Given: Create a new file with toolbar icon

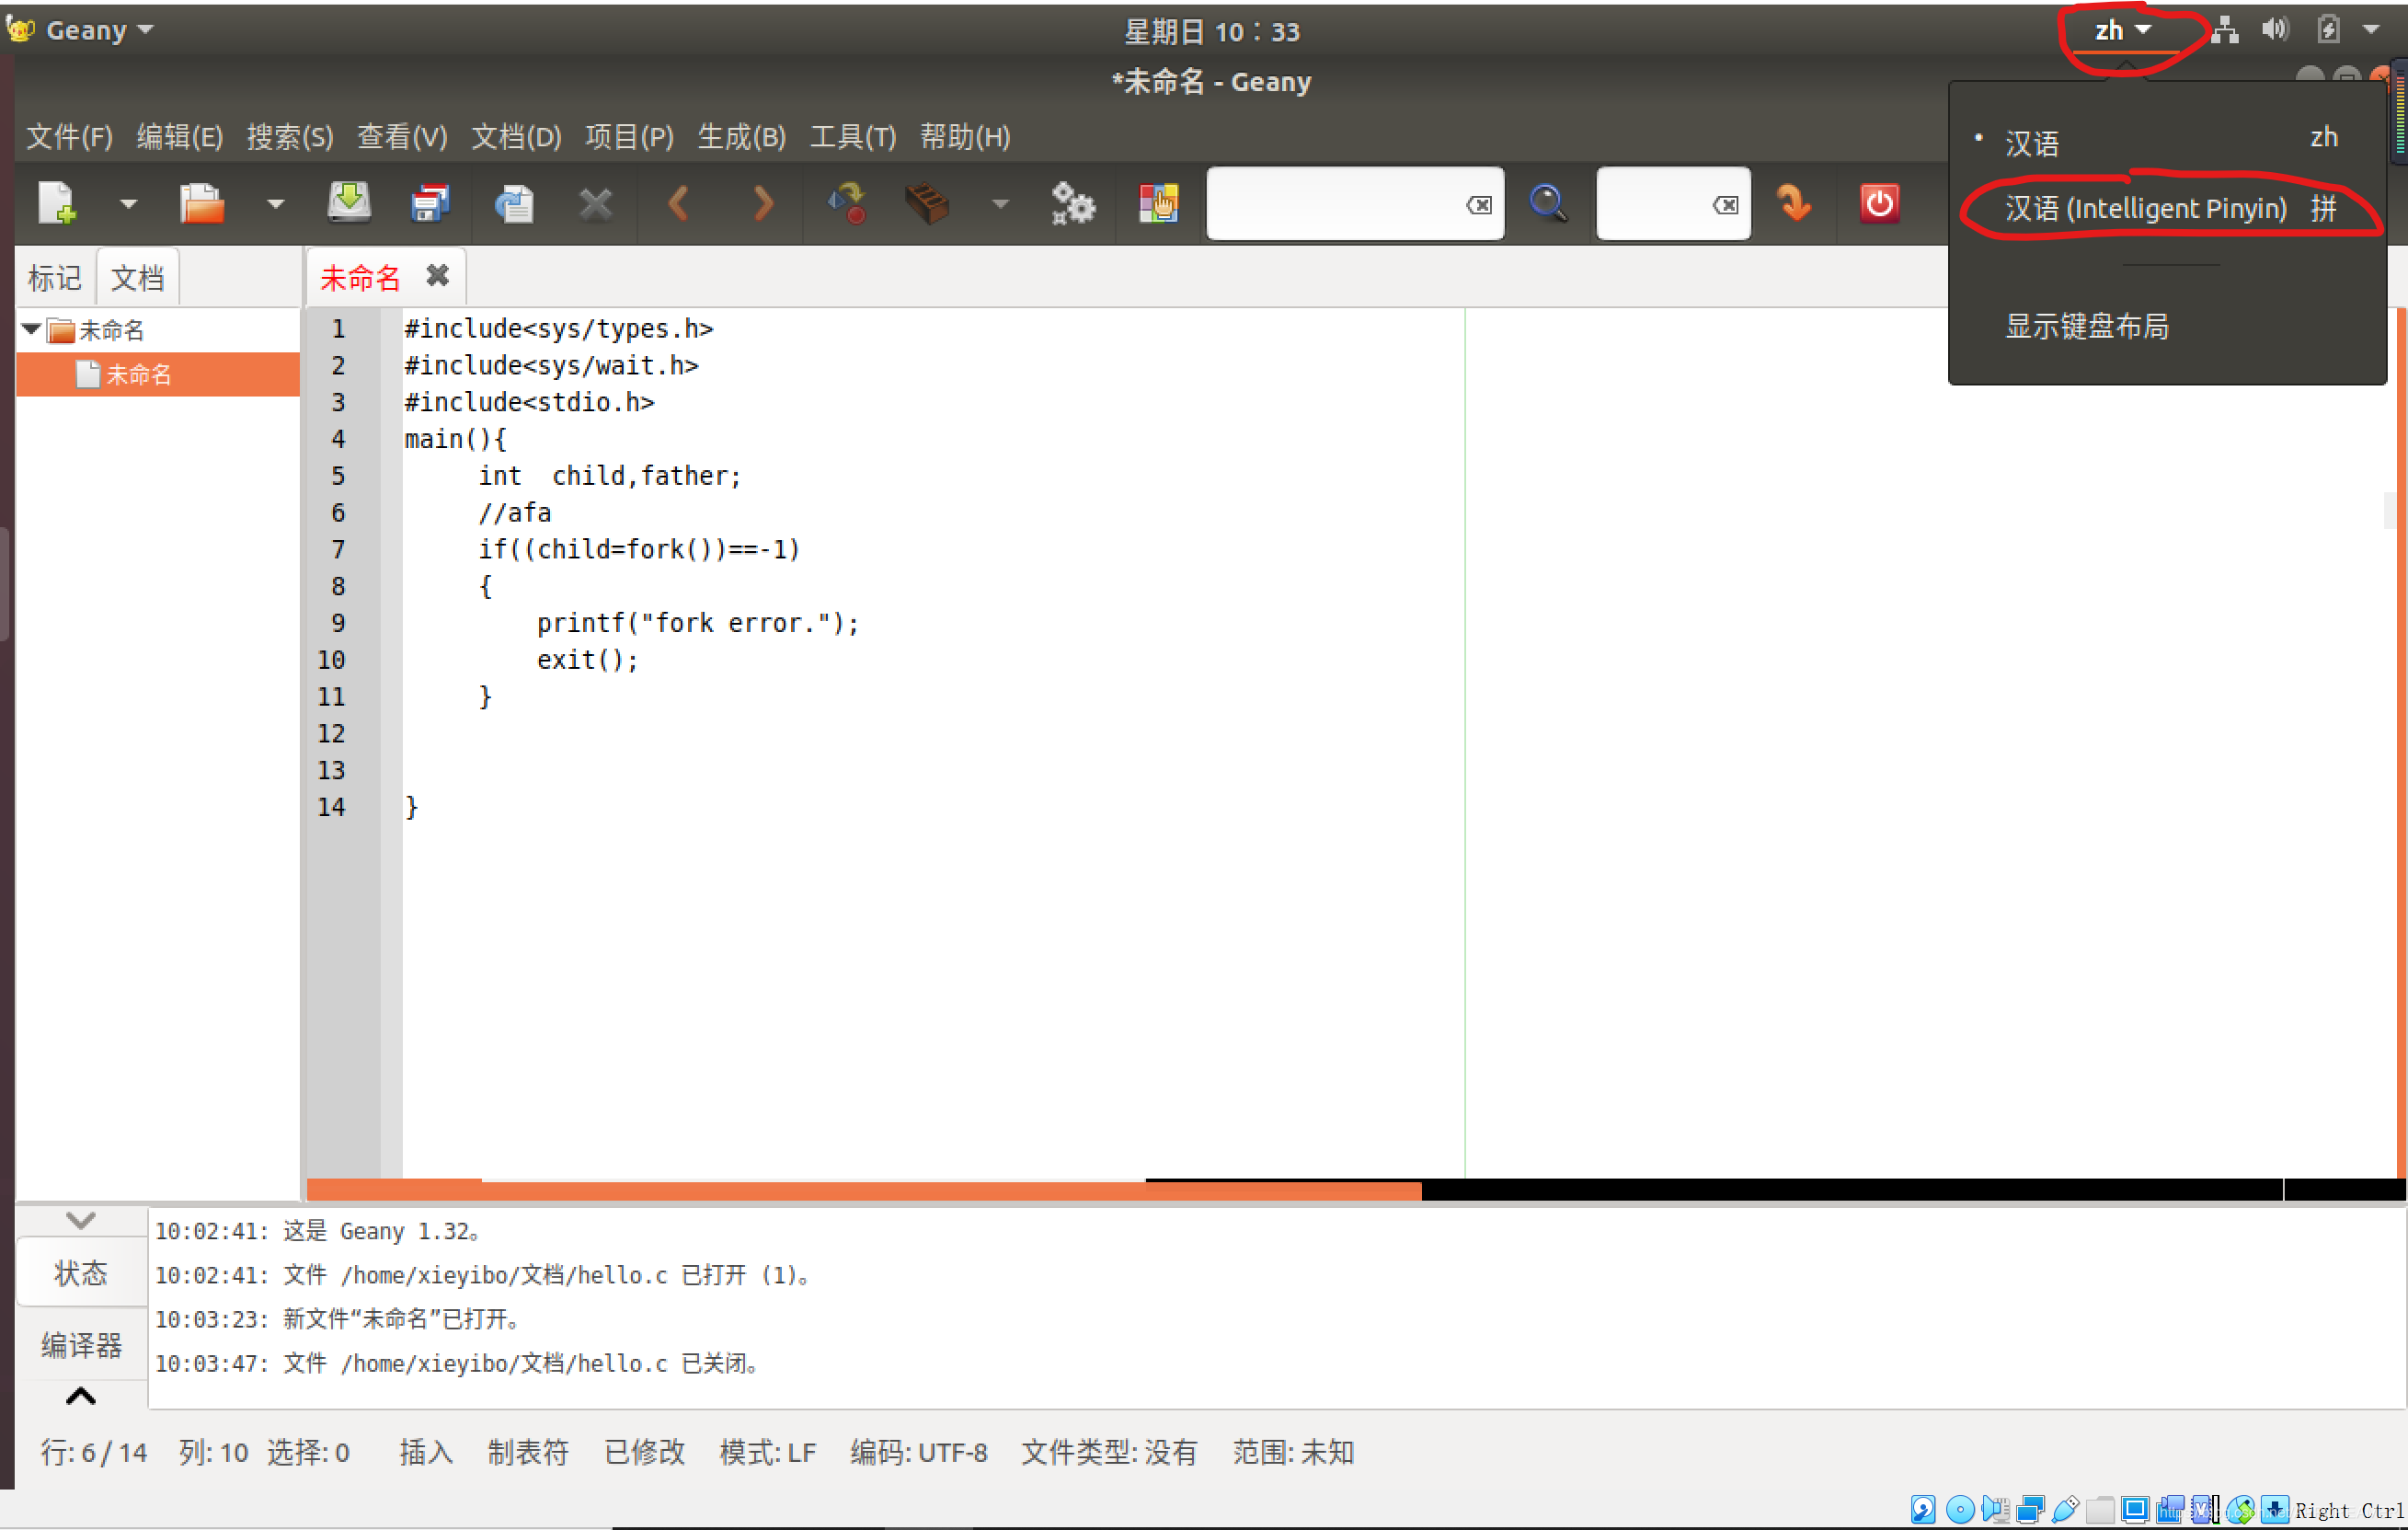Looking at the screenshot, I should click(x=57, y=203).
